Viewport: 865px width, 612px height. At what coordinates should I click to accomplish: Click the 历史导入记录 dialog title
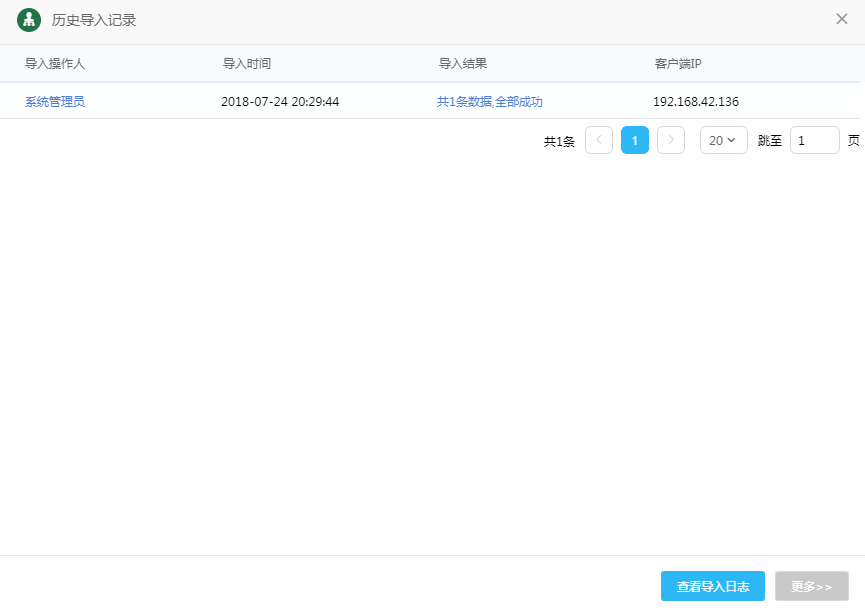coord(94,20)
